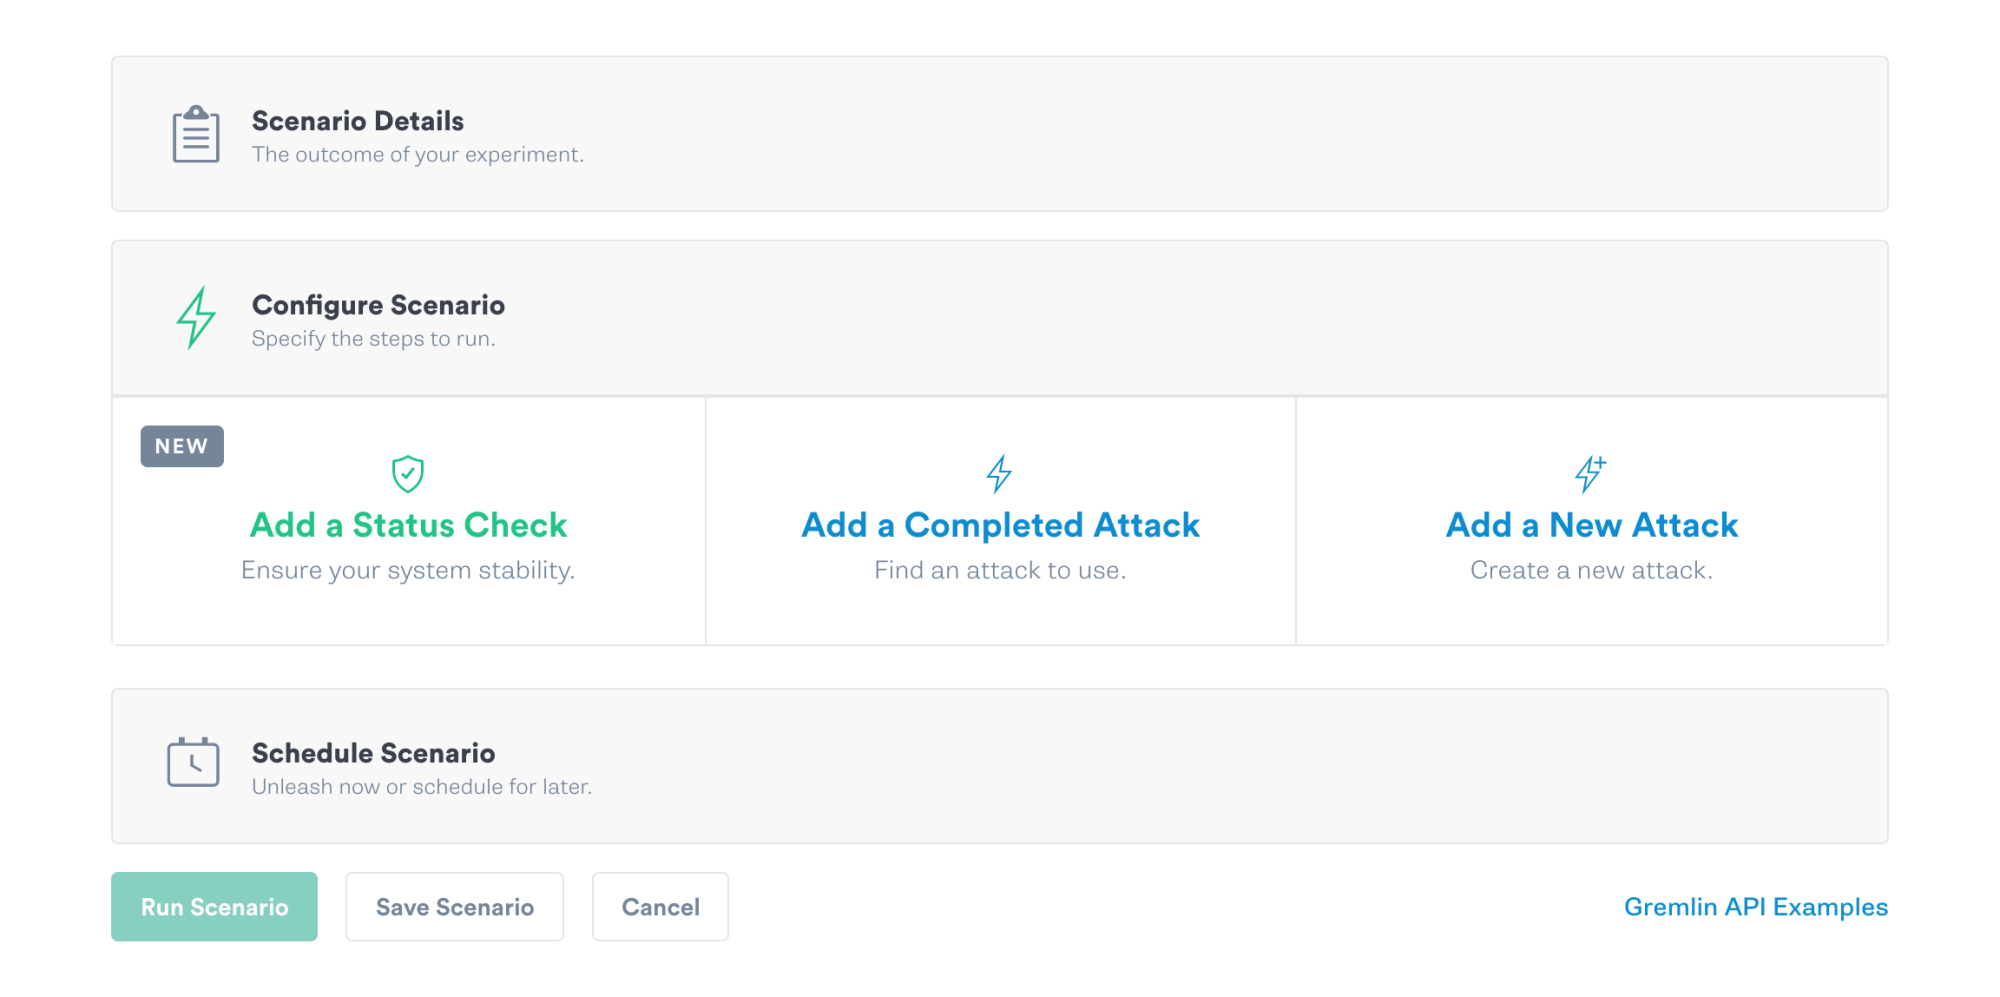2000x997 pixels.
Task: Open the Scenario Details section
Action: click(x=357, y=121)
